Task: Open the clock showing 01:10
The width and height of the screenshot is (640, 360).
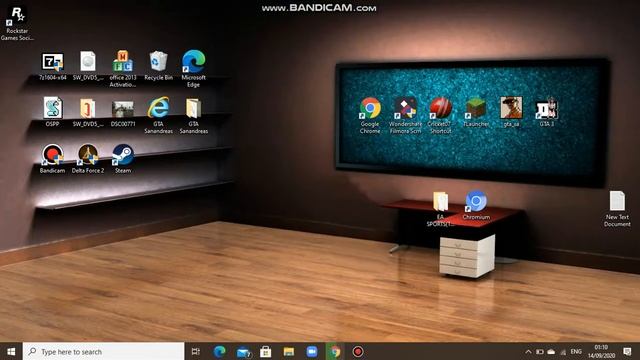Action: (x=601, y=351)
